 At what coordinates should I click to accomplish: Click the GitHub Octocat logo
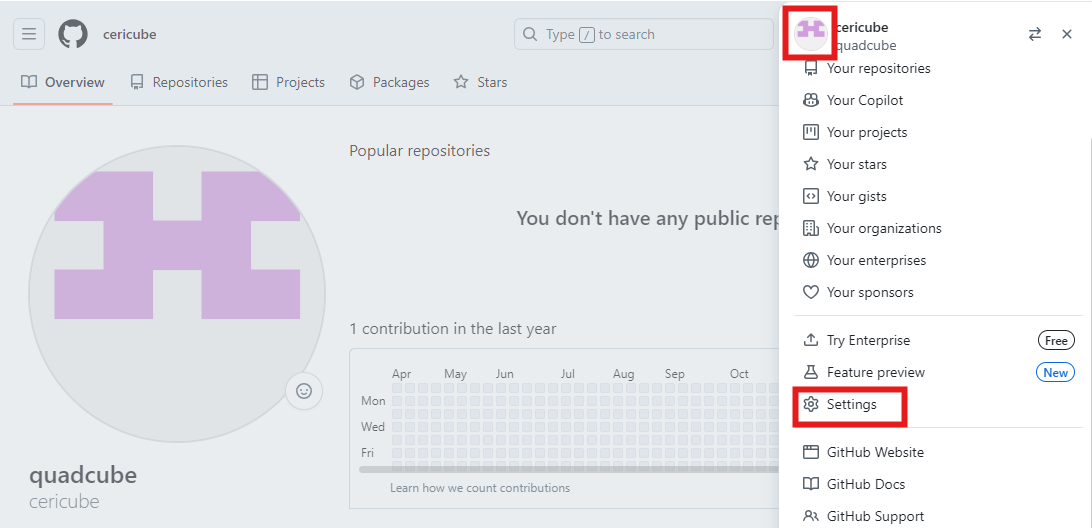coord(73,34)
